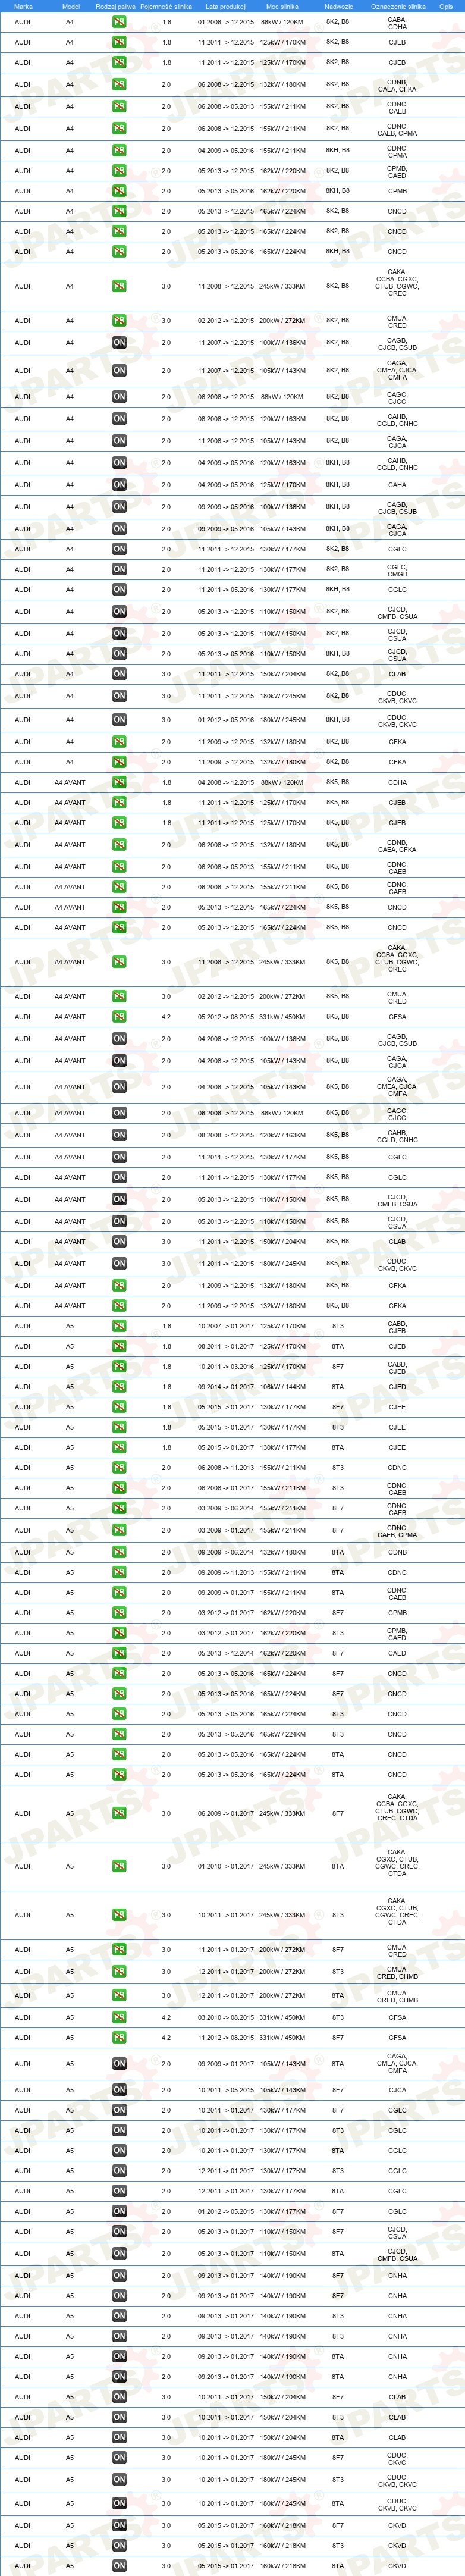465x2576 pixels.
Task: Click diesel ON icon in A4 8KH CAHA row
Action: [119, 485]
